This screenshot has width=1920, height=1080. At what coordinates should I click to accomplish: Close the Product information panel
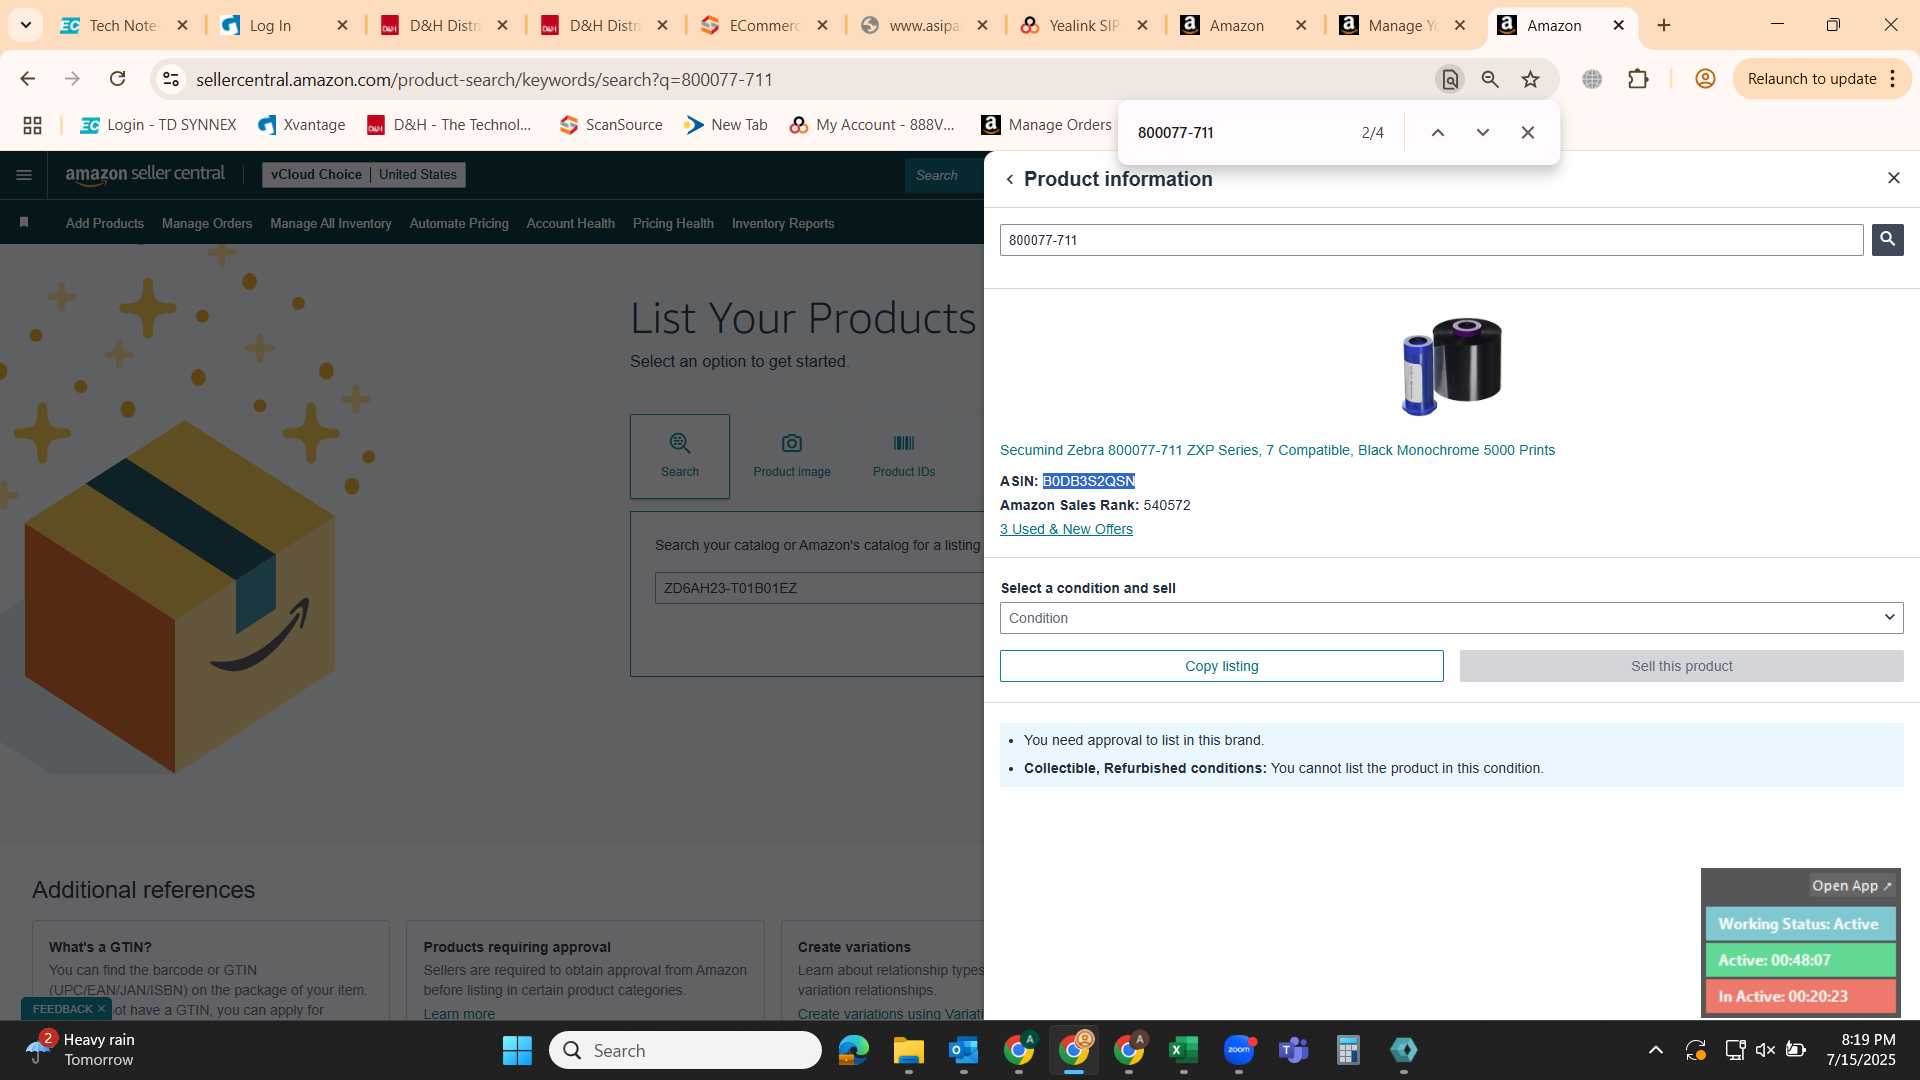click(1893, 178)
